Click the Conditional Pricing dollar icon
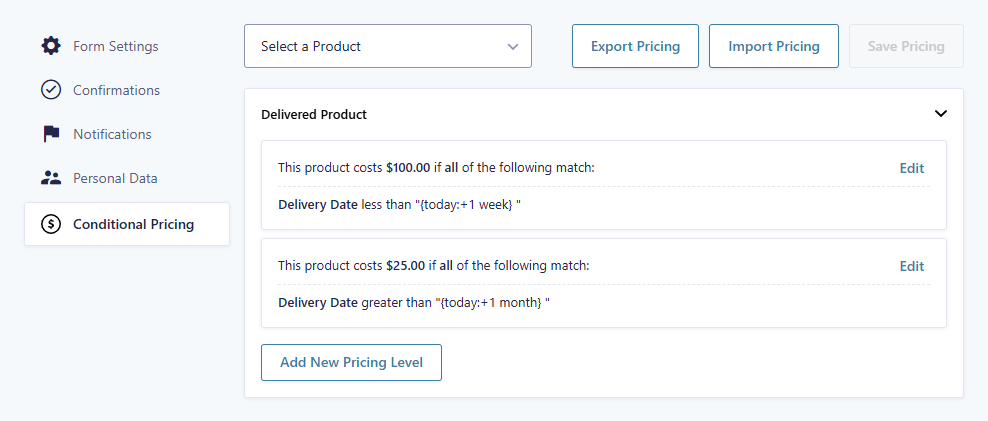The height and width of the screenshot is (421, 988). 51,224
